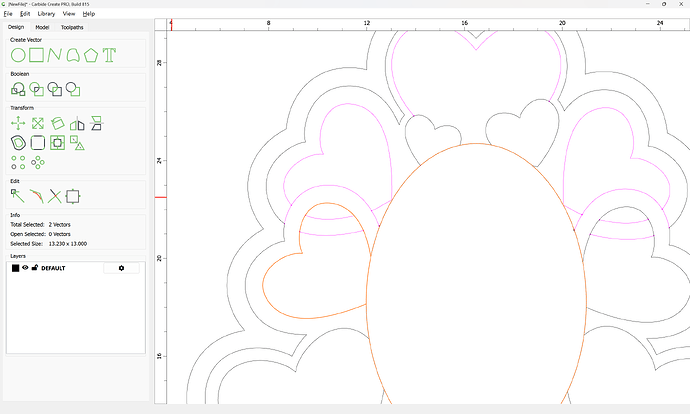Switch to the Design tab
This screenshot has height=414, width=690.
click(16, 27)
